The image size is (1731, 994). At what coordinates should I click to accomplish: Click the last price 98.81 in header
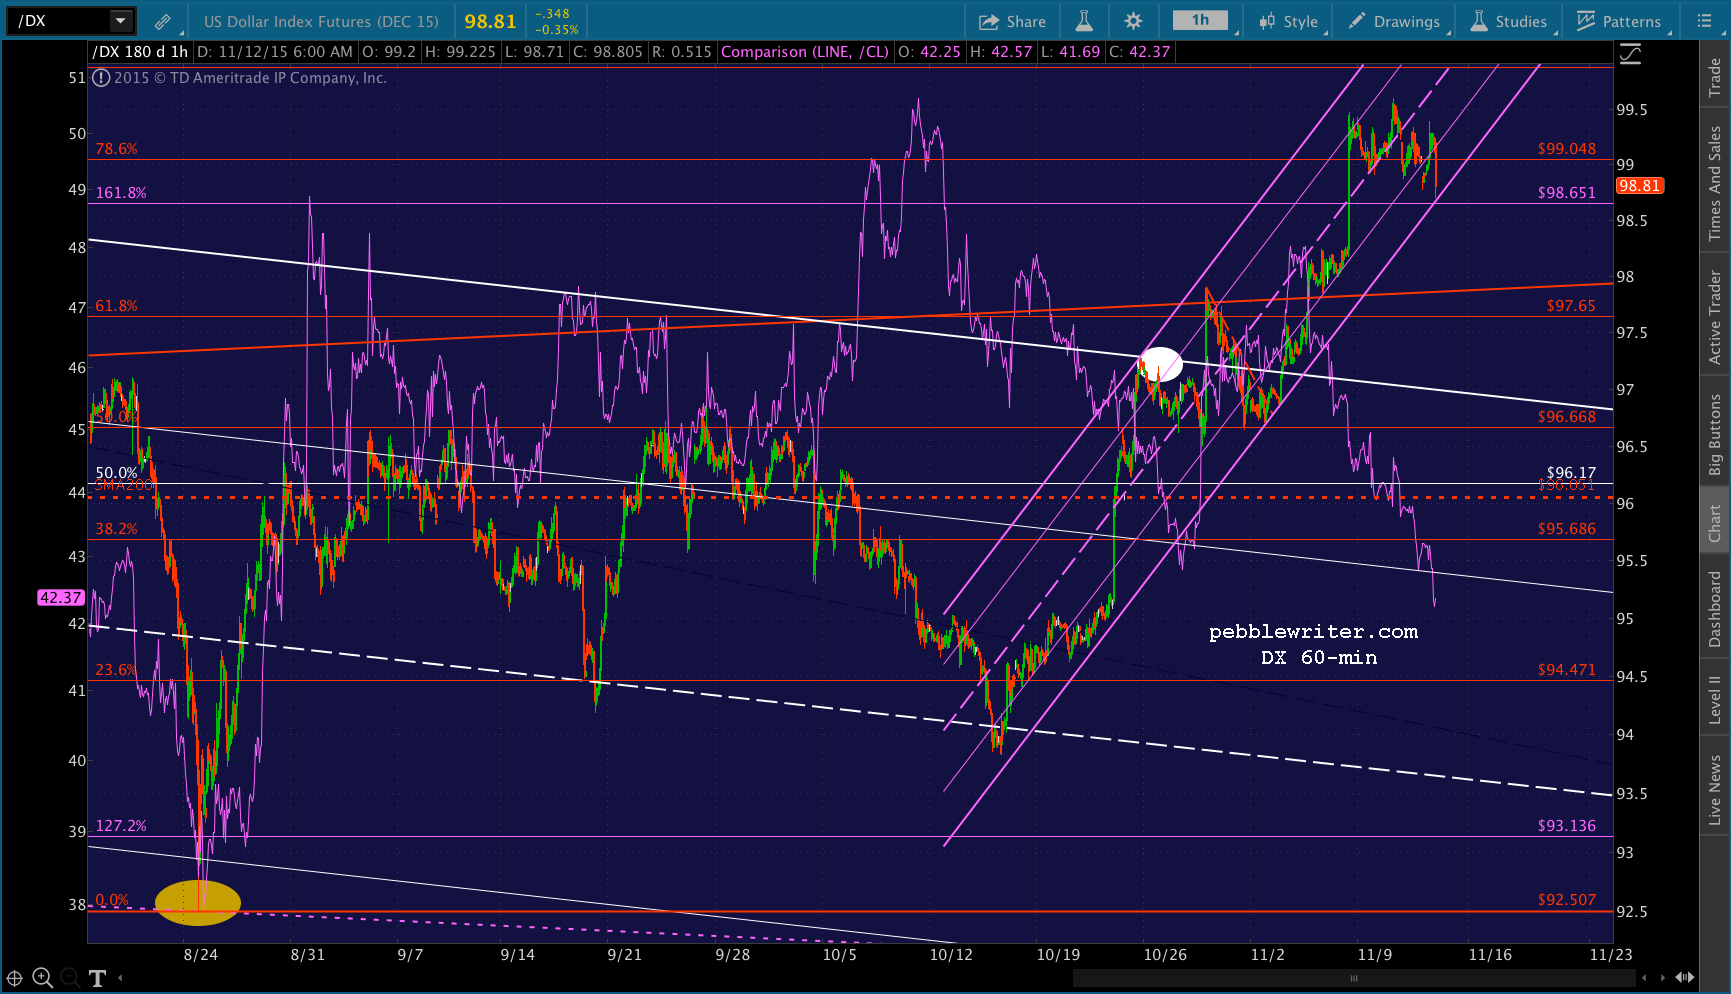490,21
